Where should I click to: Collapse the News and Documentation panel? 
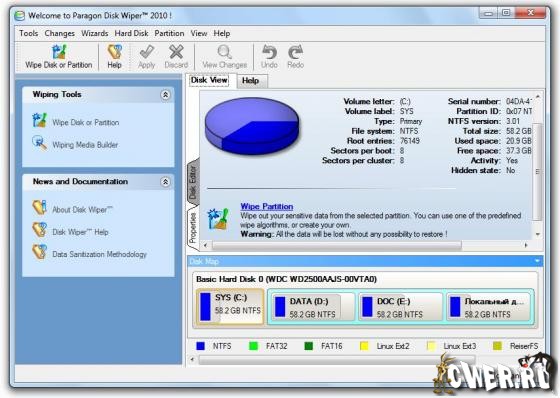coord(165,182)
